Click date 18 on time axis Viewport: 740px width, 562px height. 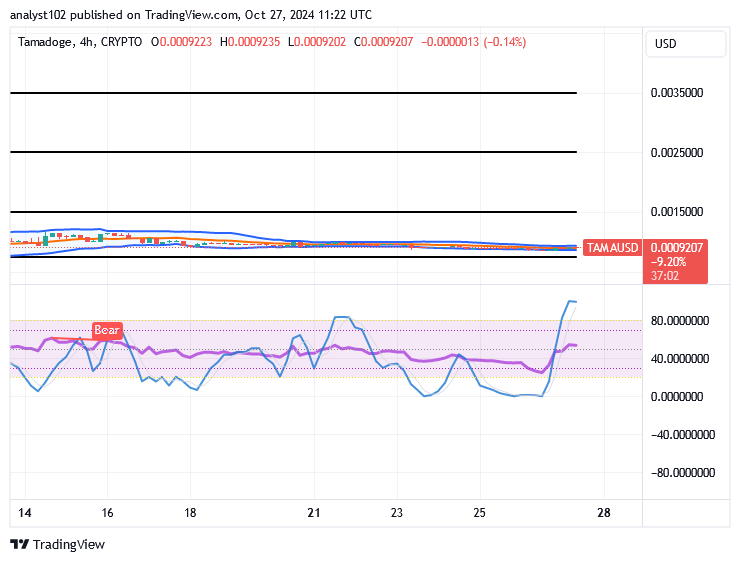(190, 512)
